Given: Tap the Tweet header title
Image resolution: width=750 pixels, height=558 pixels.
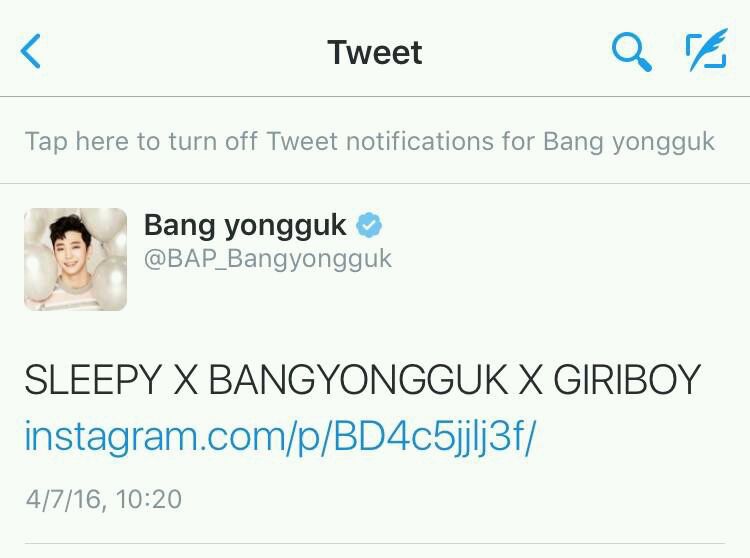Looking at the screenshot, I should coord(375,52).
